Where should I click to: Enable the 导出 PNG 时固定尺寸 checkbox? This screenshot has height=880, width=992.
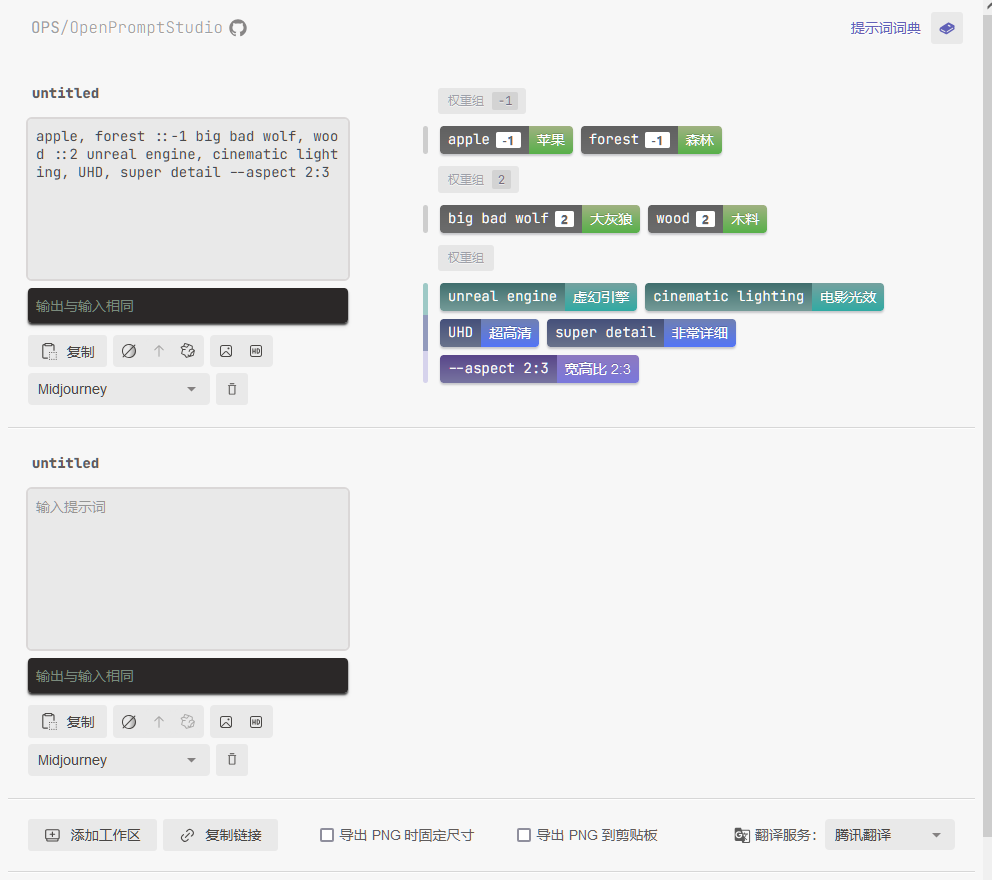coord(325,834)
